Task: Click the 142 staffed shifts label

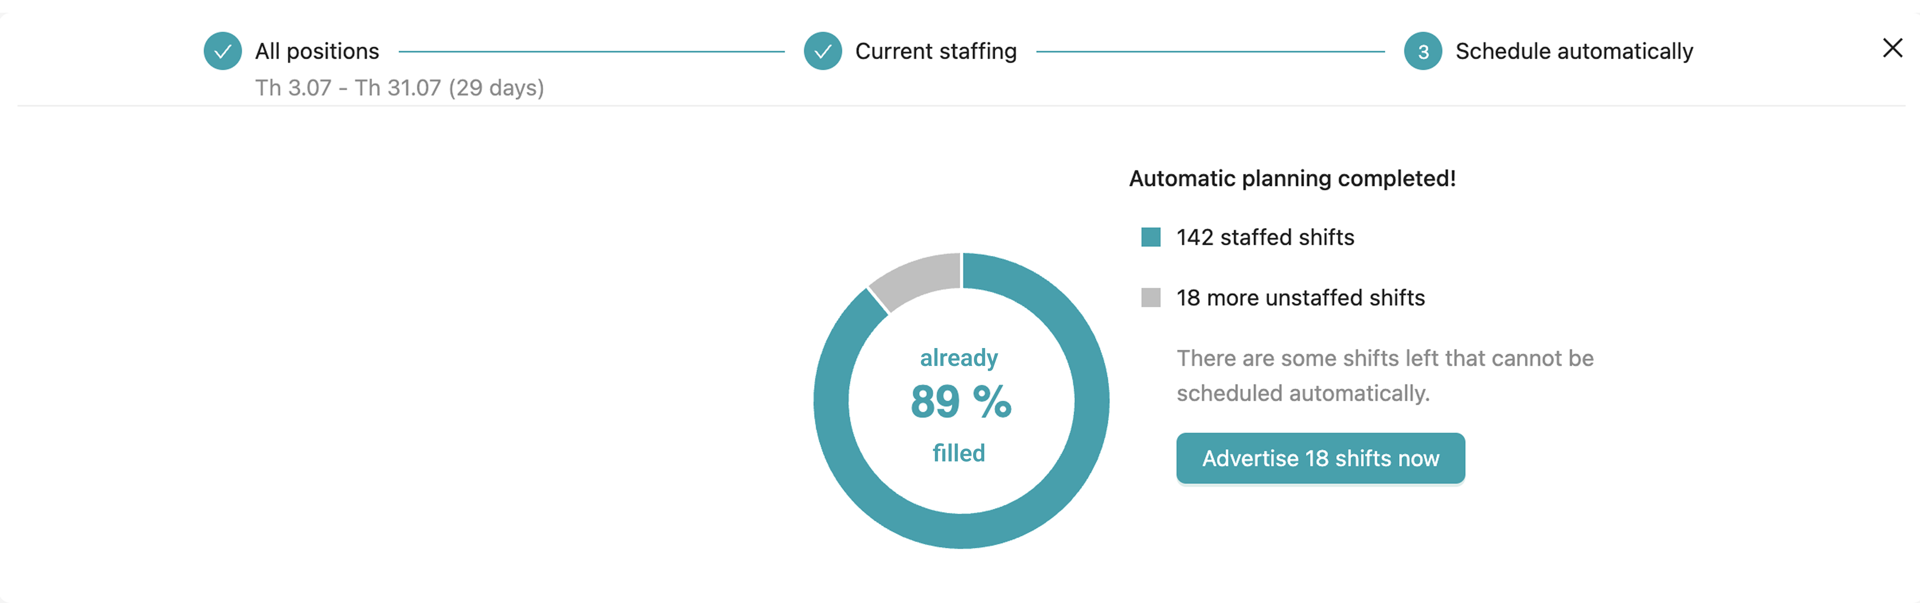Action: click(x=1264, y=237)
